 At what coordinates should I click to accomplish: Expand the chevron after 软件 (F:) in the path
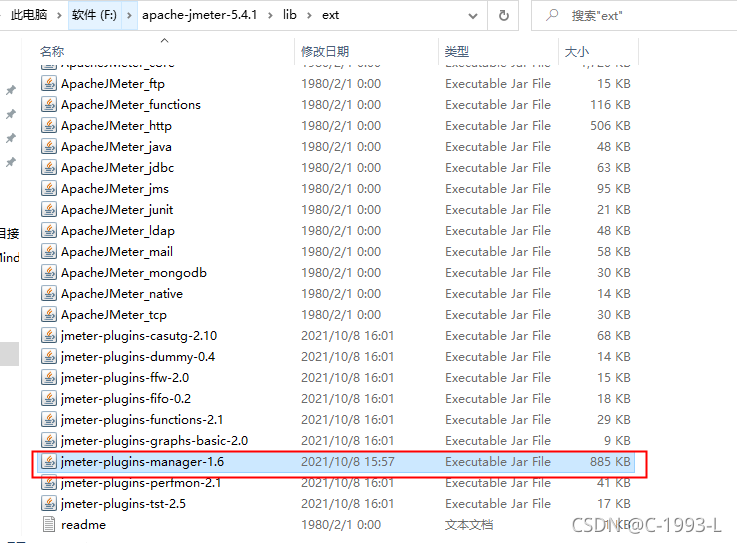tap(129, 16)
